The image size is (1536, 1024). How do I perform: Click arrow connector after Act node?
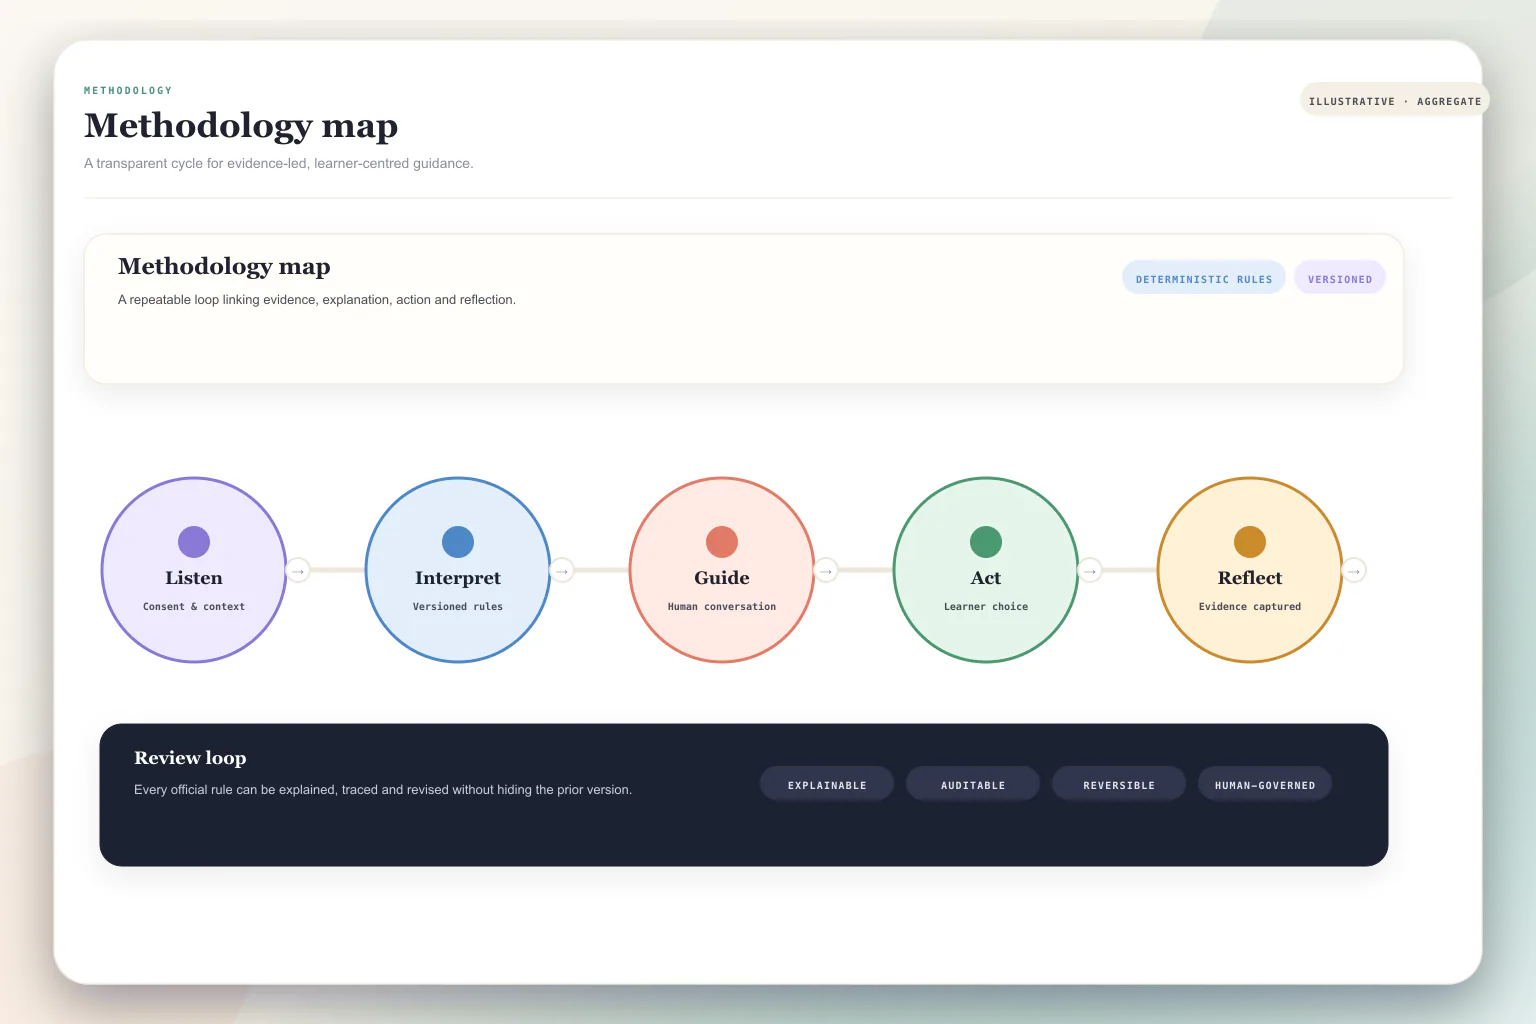1090,570
